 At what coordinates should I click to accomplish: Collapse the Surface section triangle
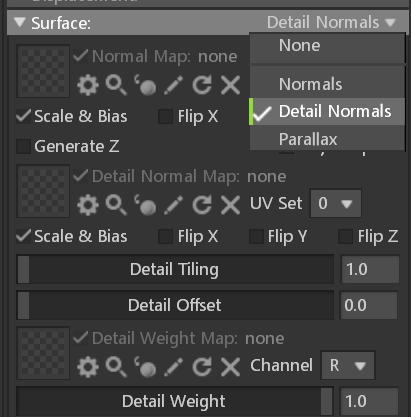point(20,23)
